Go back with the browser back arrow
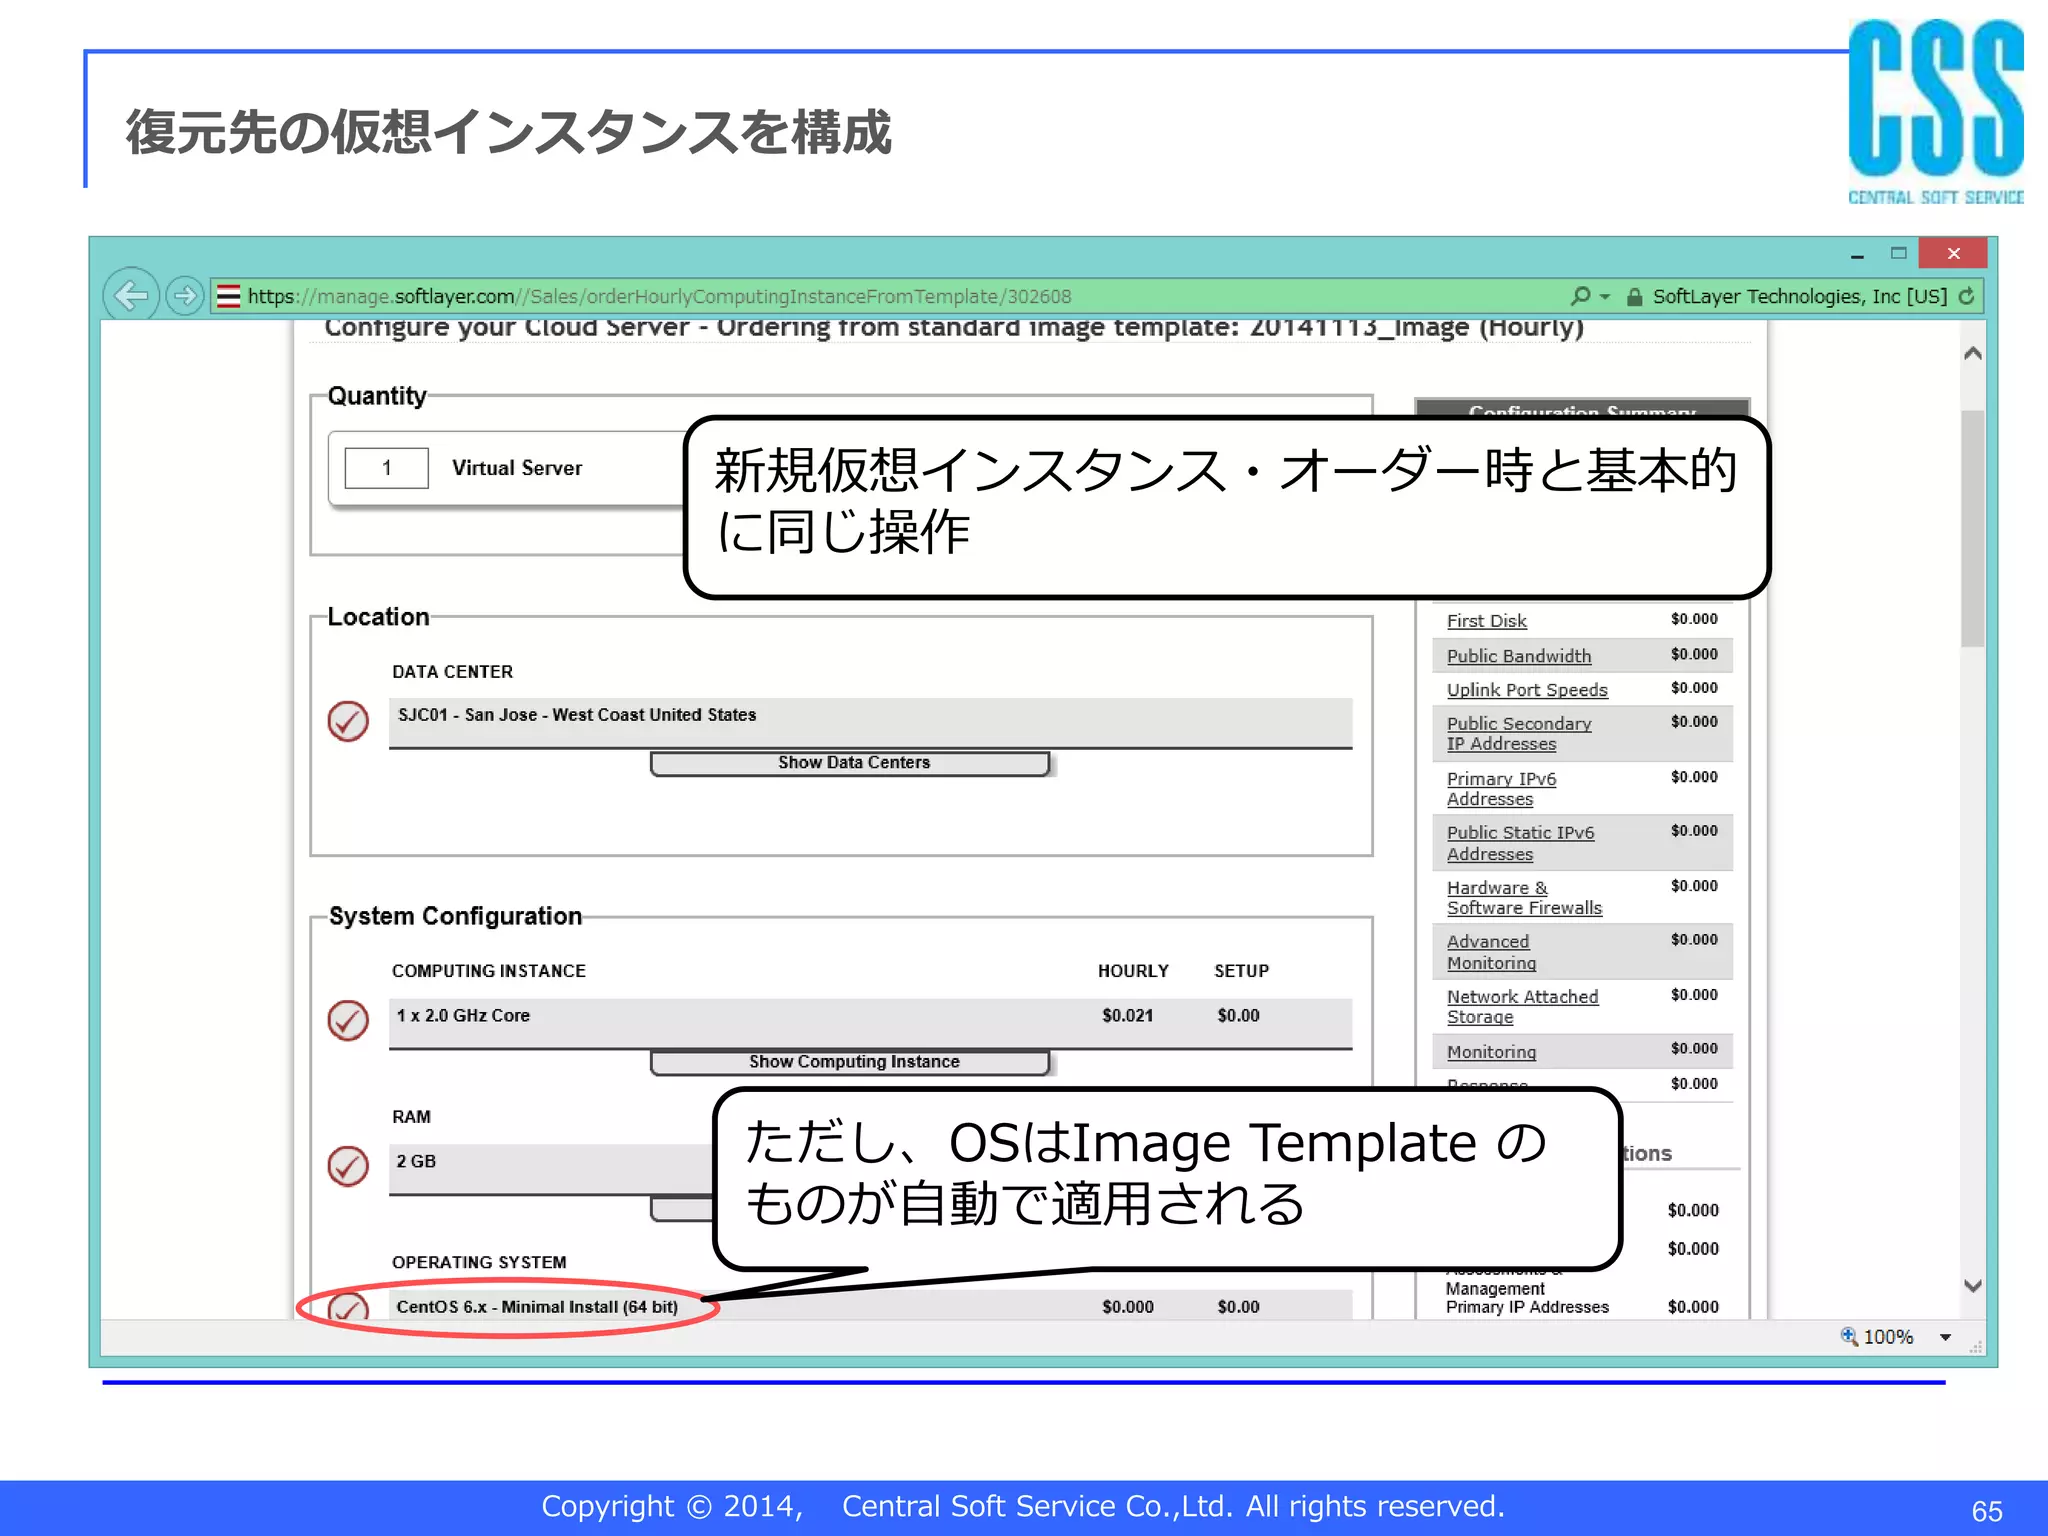Image resolution: width=2048 pixels, height=1536 pixels. (x=131, y=295)
